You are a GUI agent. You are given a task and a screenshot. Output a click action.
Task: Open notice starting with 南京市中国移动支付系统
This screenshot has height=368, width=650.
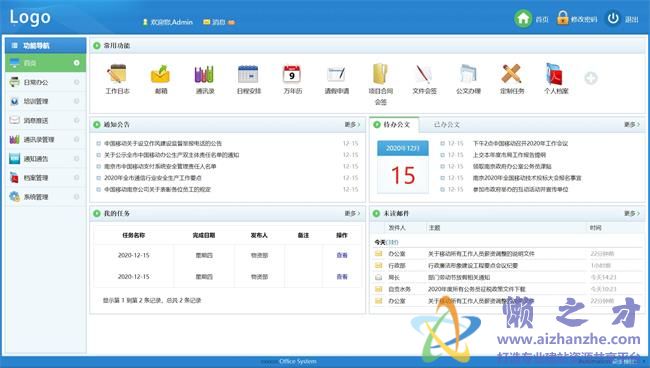(160, 166)
